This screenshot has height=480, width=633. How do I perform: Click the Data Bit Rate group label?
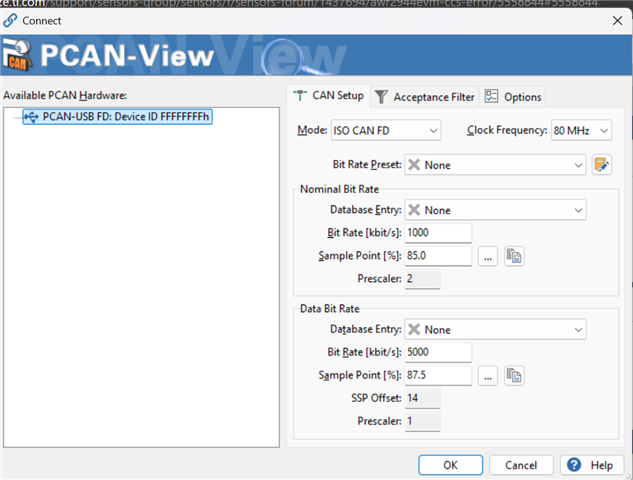coord(329,309)
